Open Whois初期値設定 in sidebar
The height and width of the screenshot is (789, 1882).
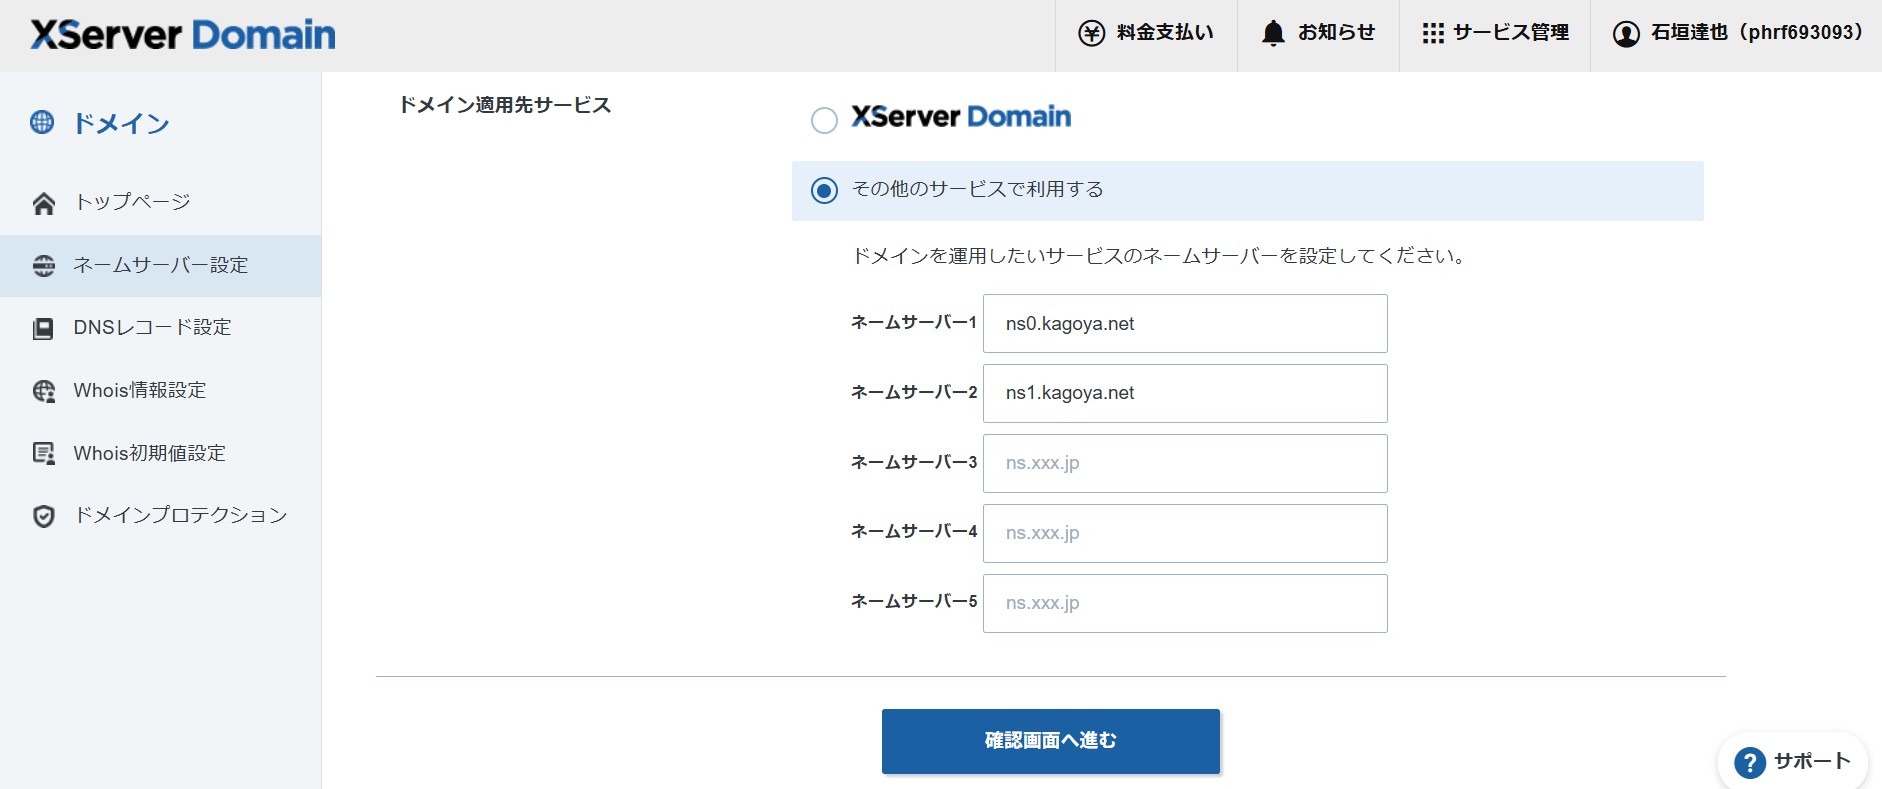pyautogui.click(x=160, y=454)
